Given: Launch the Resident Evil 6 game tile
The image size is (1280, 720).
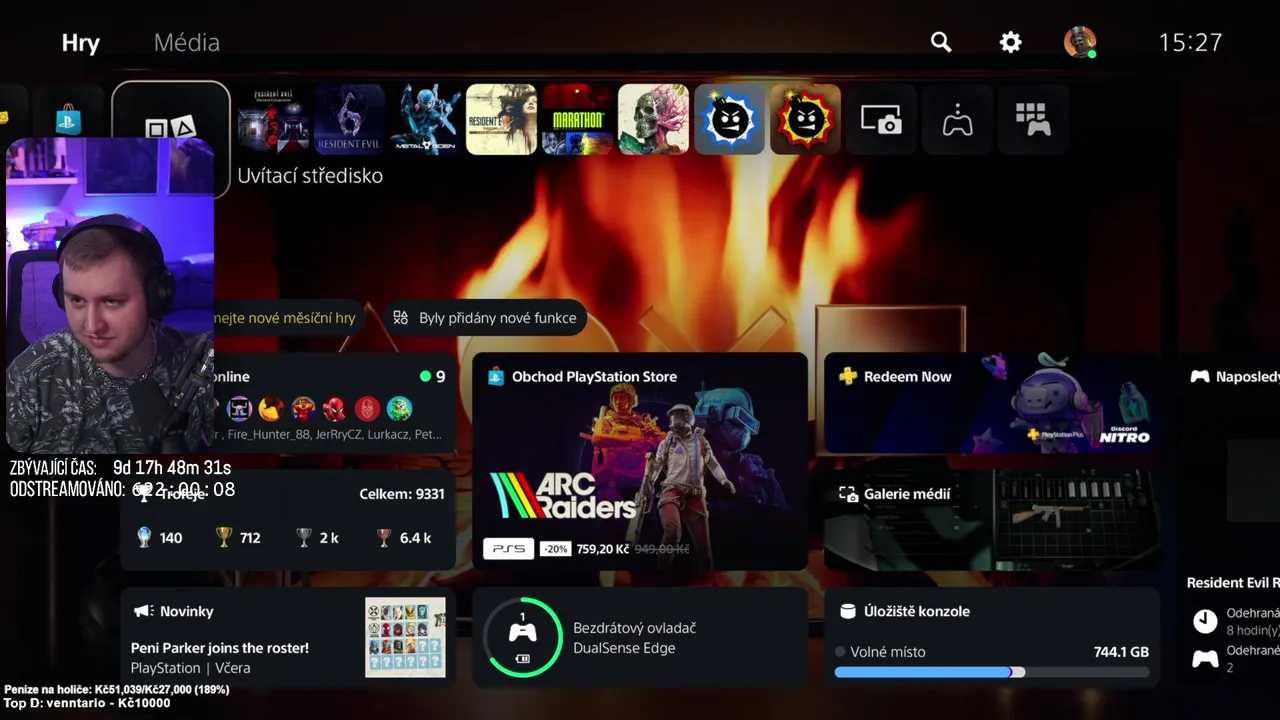Looking at the screenshot, I should coord(349,119).
